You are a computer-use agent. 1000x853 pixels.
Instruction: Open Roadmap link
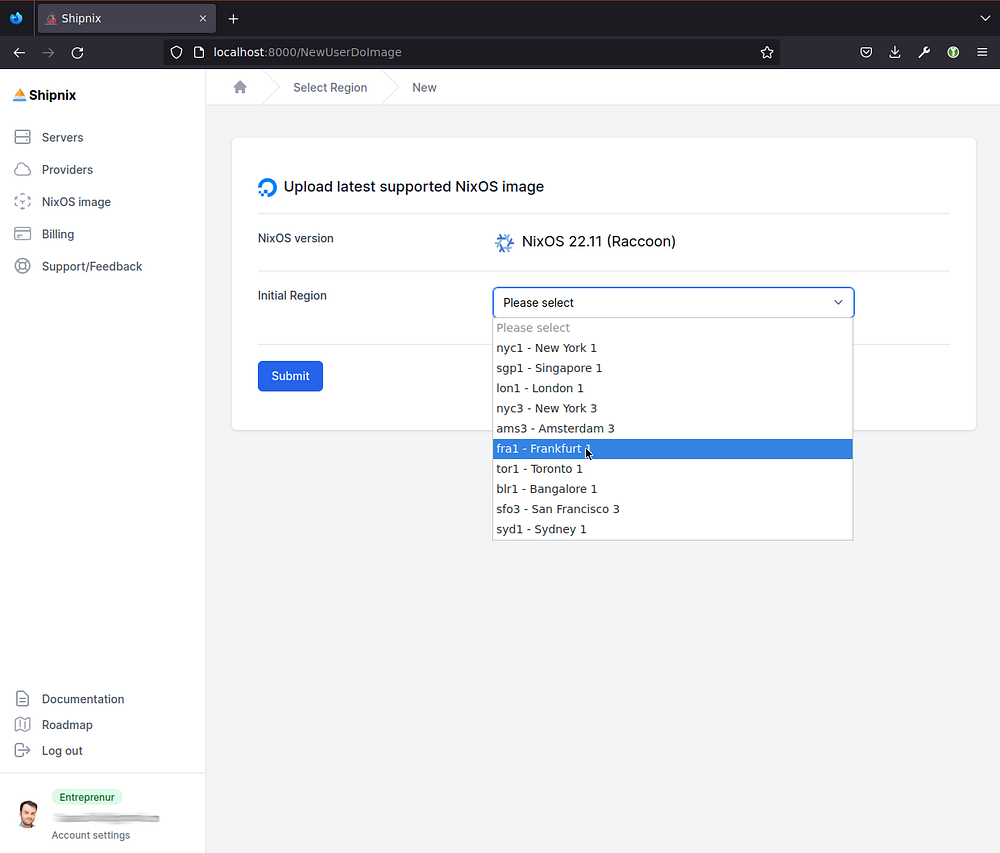pos(67,725)
